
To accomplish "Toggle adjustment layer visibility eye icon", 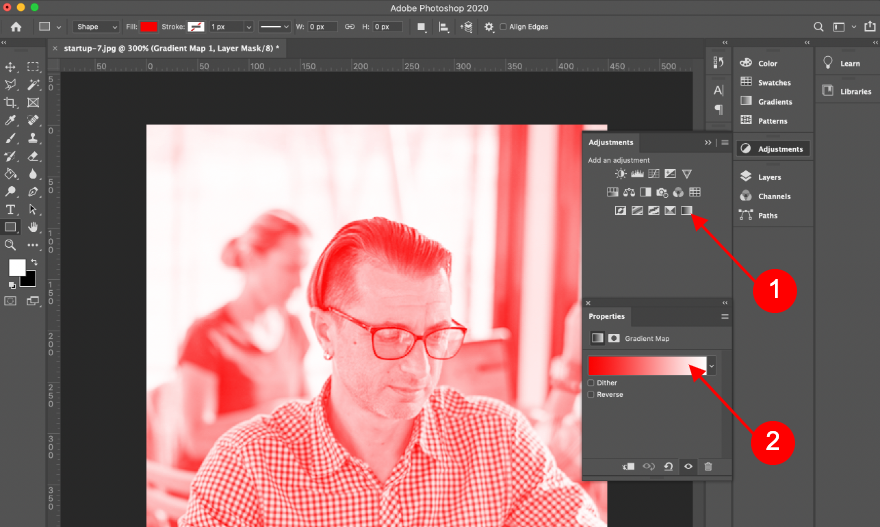I will pyautogui.click(x=688, y=466).
